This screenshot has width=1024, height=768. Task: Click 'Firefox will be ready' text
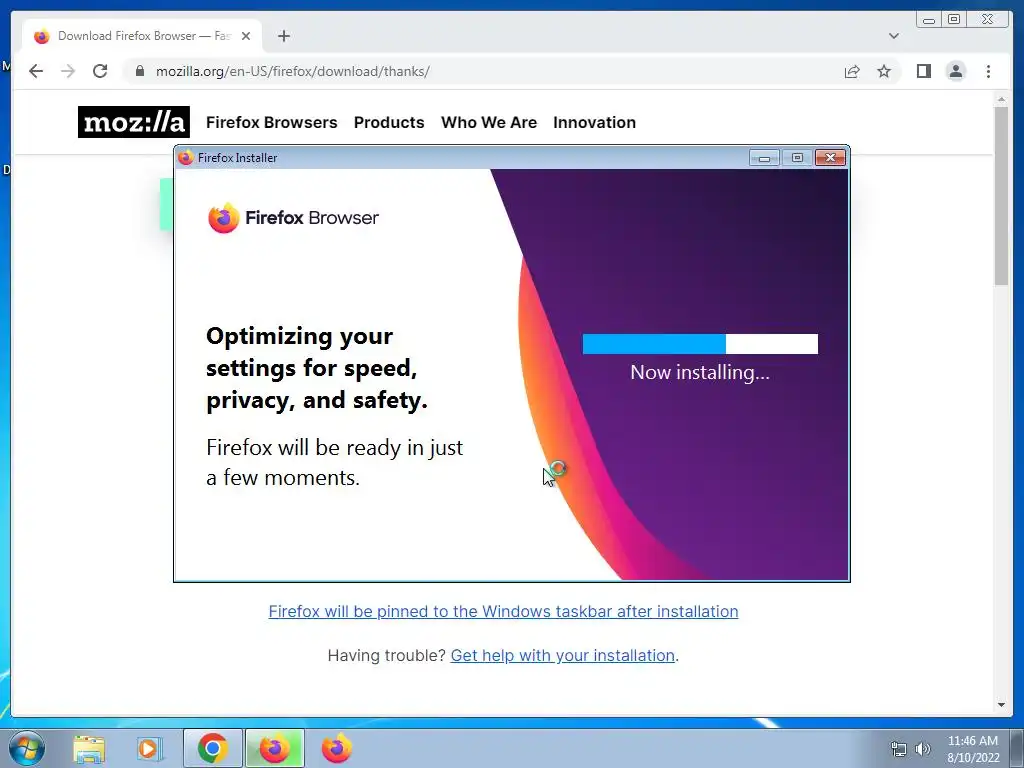334,462
